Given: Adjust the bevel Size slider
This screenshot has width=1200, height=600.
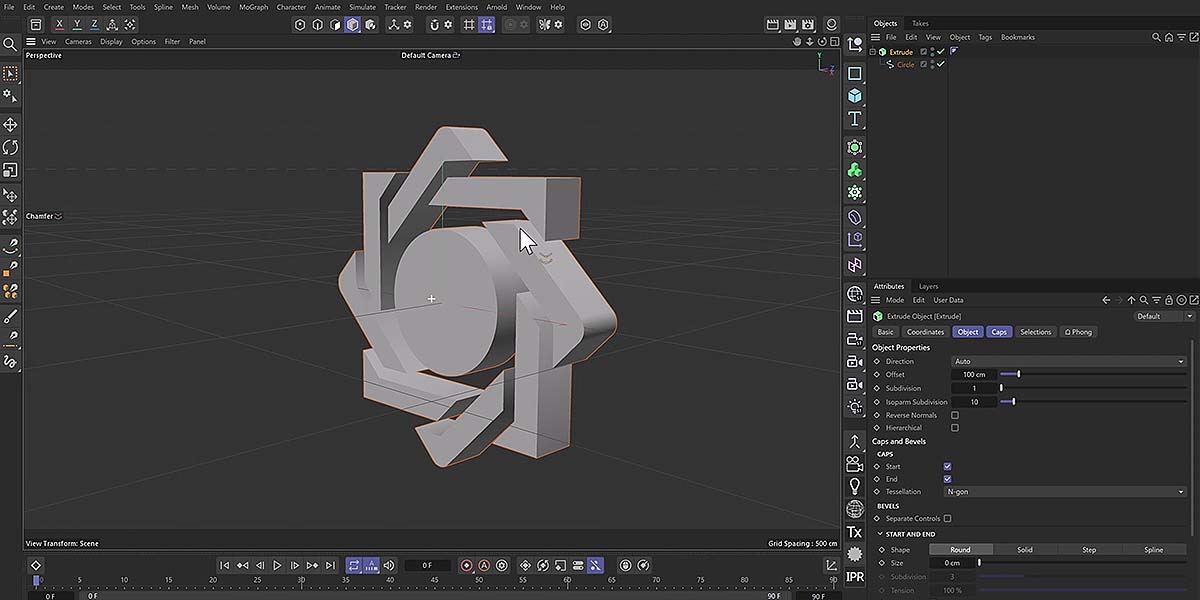Looking at the screenshot, I should [x=1082, y=563].
